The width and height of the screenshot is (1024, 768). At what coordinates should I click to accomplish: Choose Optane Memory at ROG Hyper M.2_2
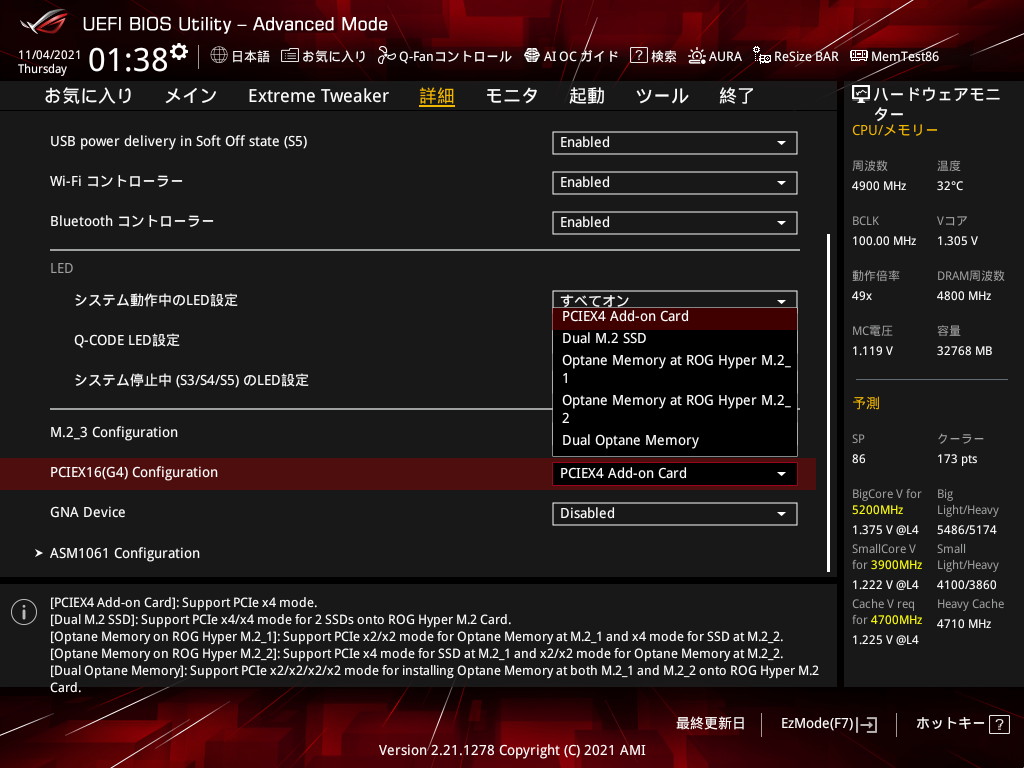(x=675, y=409)
